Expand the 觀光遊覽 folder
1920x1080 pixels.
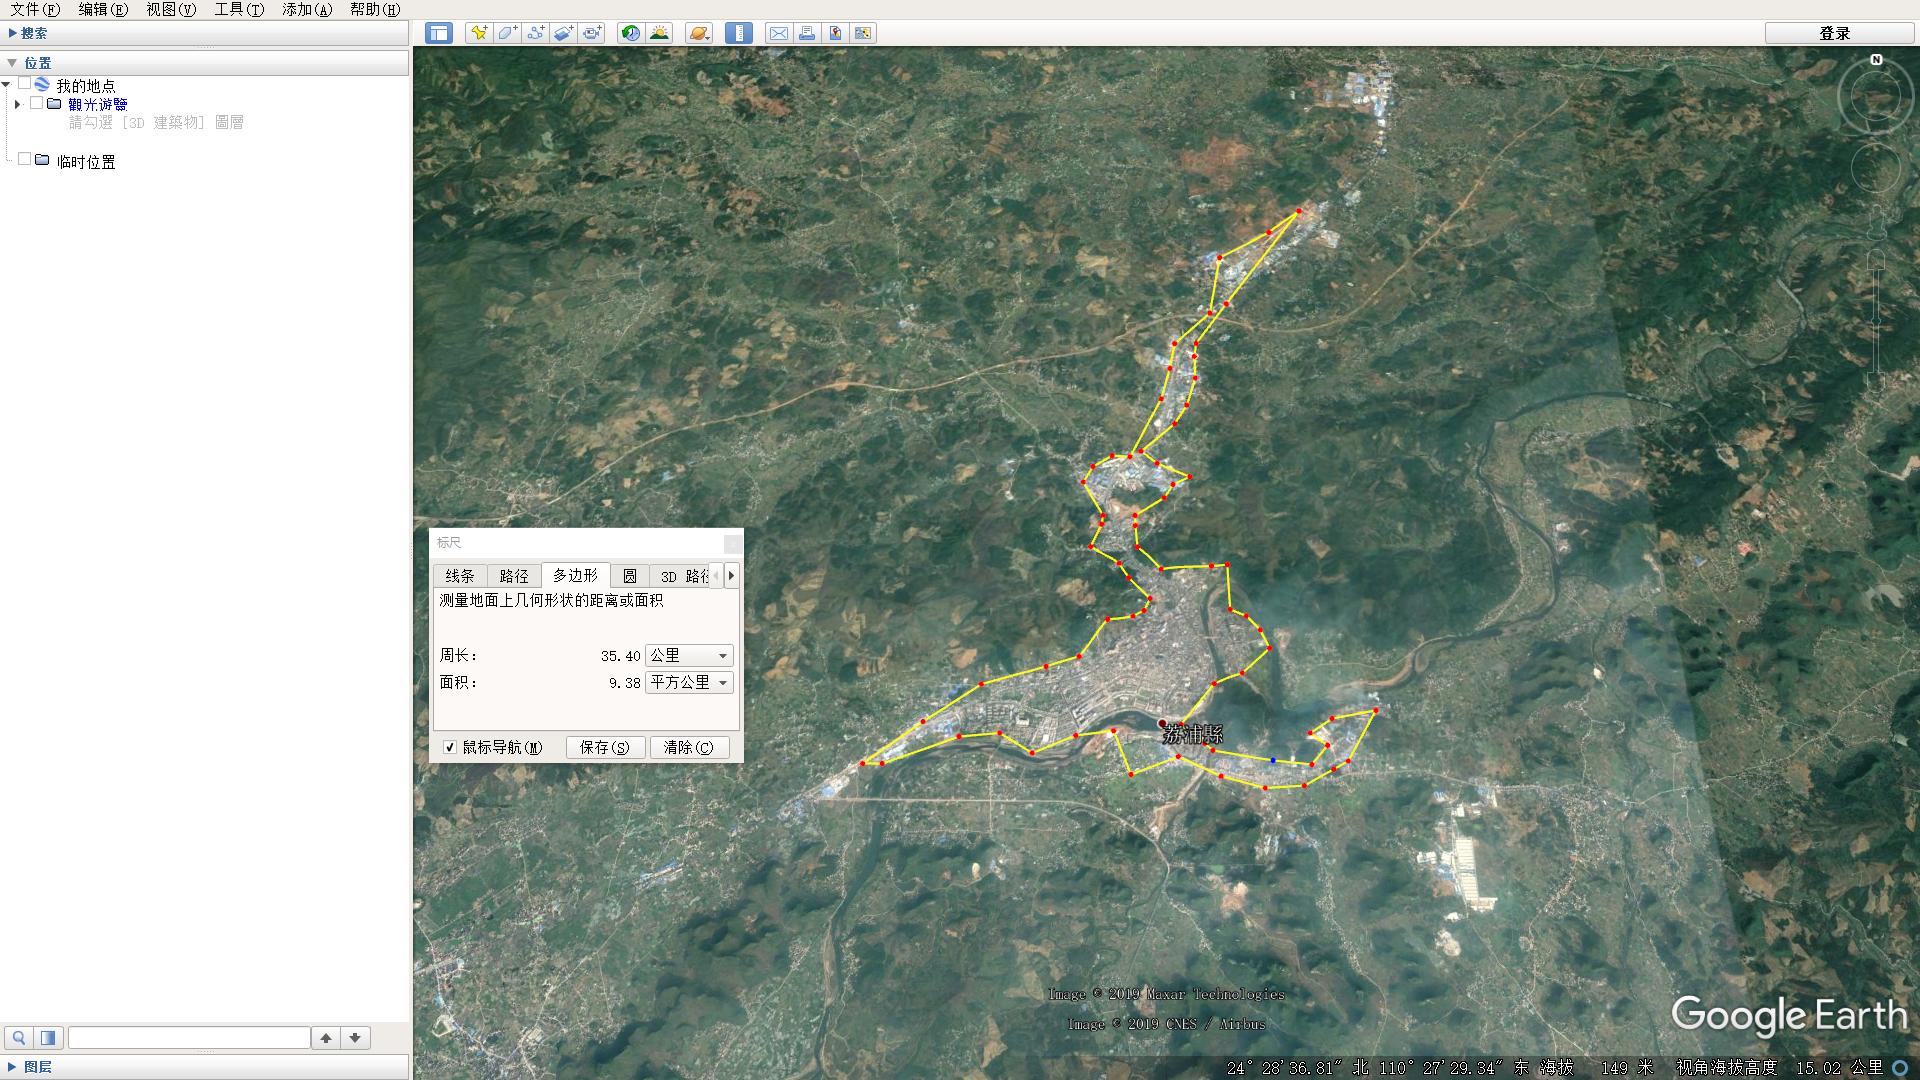17,104
